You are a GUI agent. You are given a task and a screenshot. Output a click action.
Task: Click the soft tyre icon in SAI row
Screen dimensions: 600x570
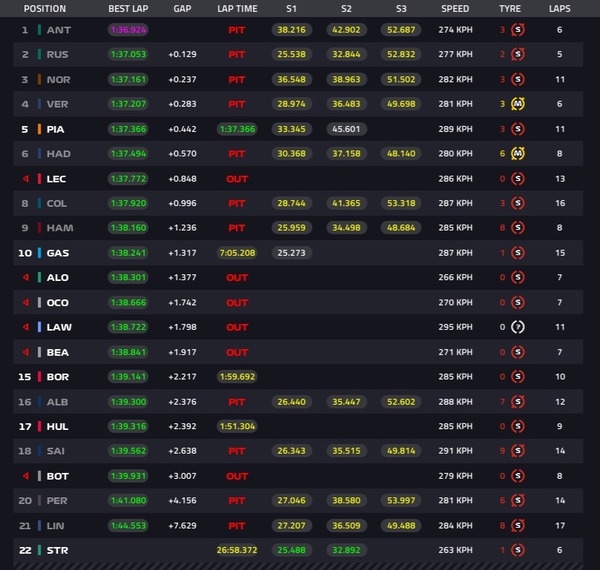pyautogui.click(x=517, y=451)
